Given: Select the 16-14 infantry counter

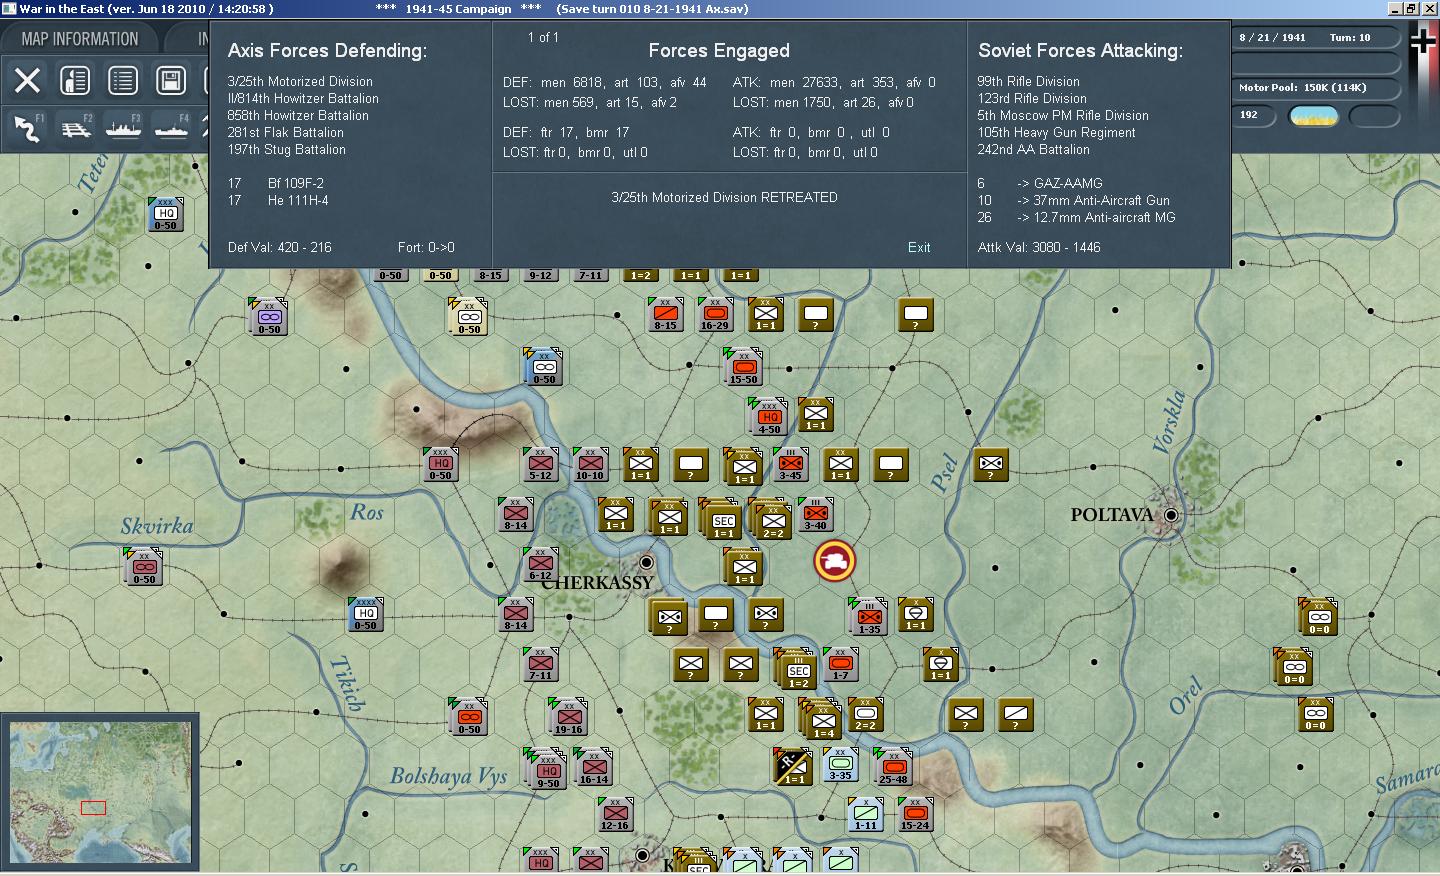Looking at the screenshot, I should 593,767.
